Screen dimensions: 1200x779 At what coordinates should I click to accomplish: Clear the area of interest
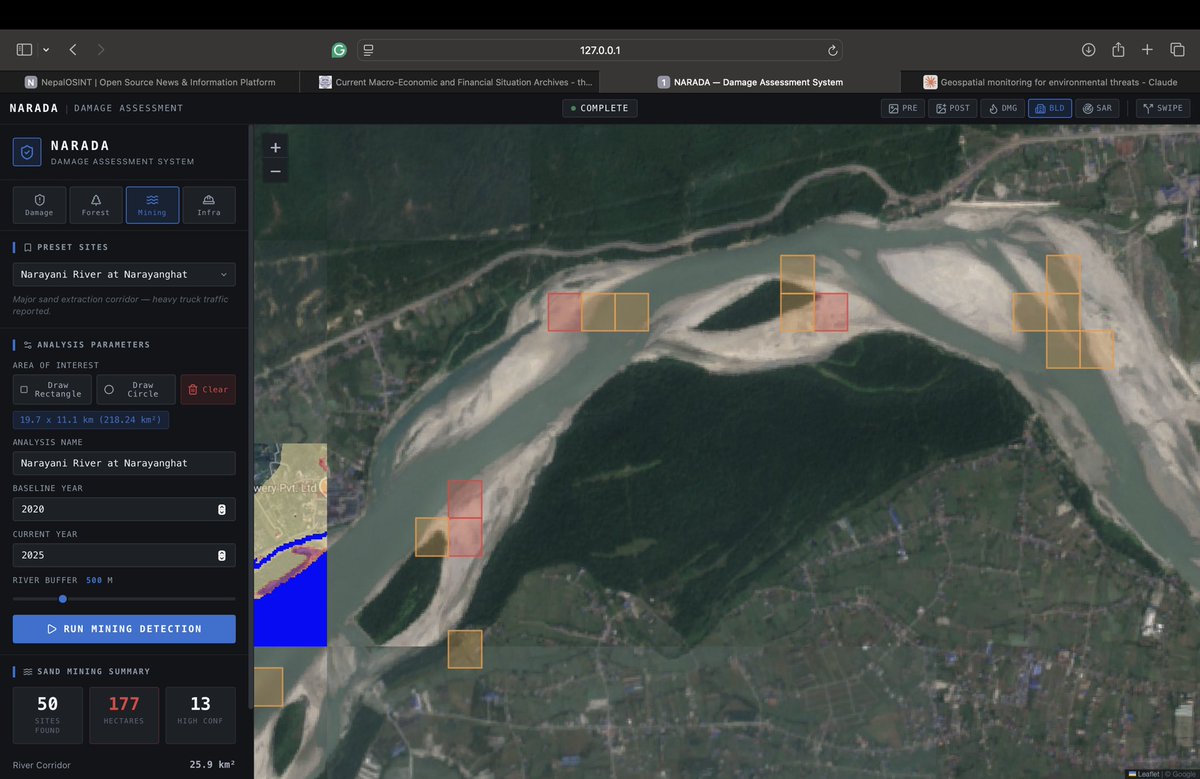(x=208, y=390)
